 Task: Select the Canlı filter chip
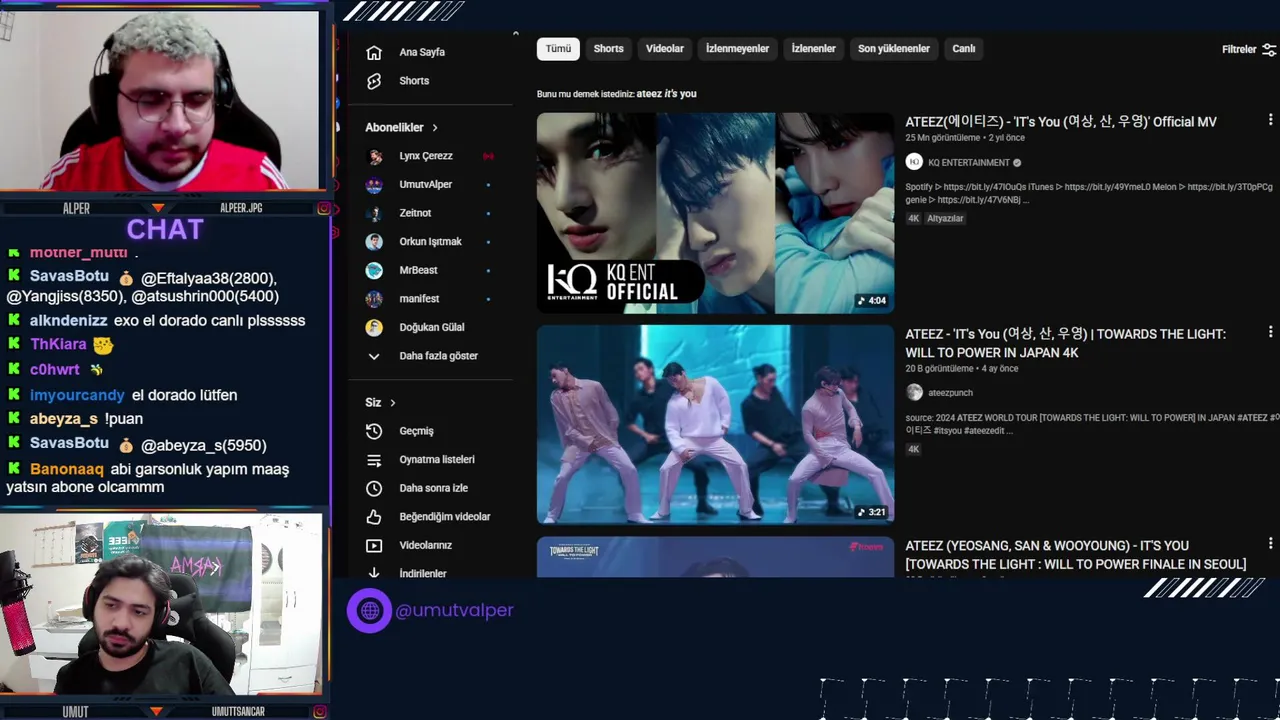point(964,49)
